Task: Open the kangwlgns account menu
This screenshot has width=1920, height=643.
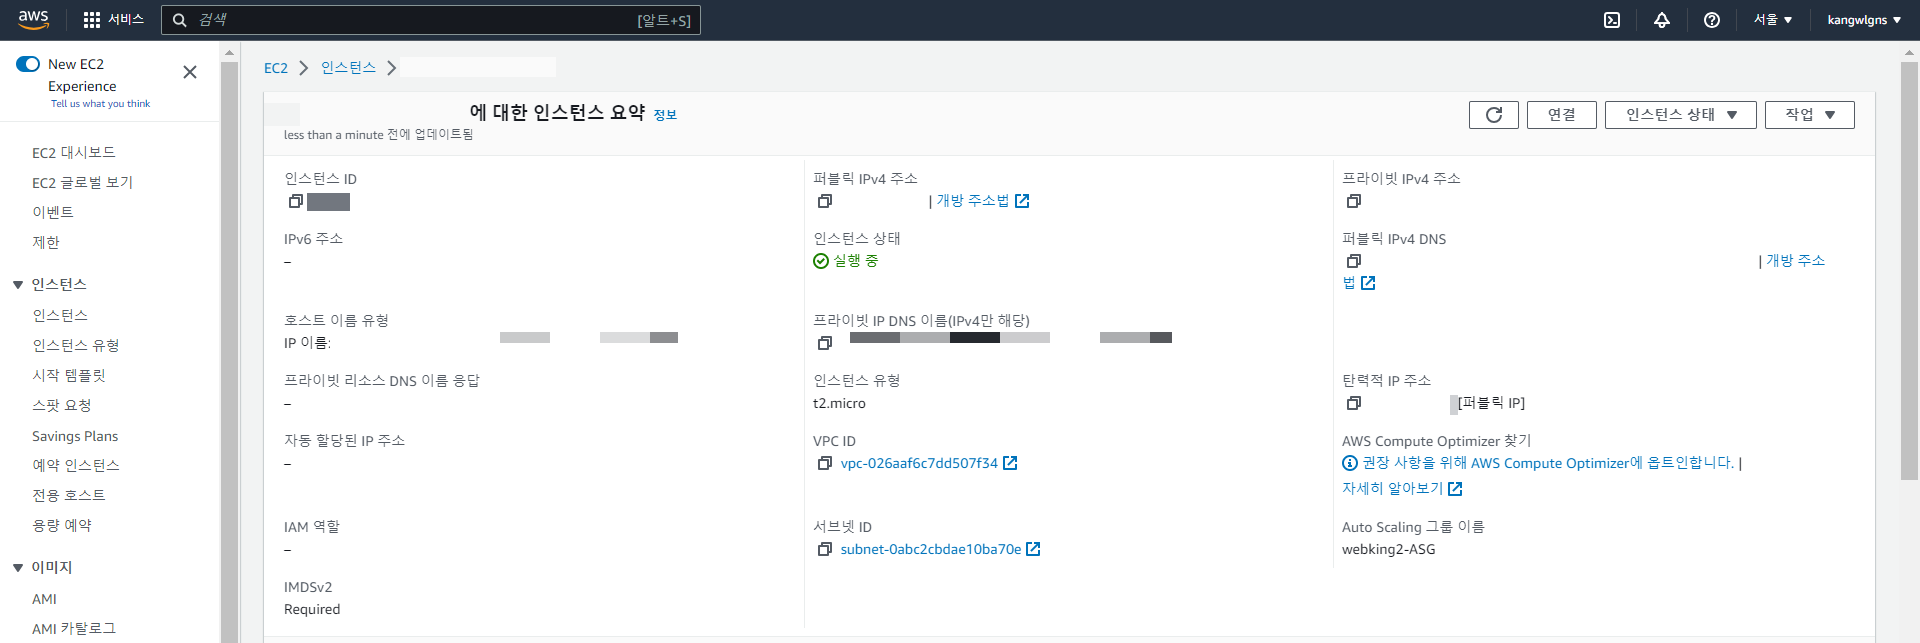Action: pos(1864,20)
